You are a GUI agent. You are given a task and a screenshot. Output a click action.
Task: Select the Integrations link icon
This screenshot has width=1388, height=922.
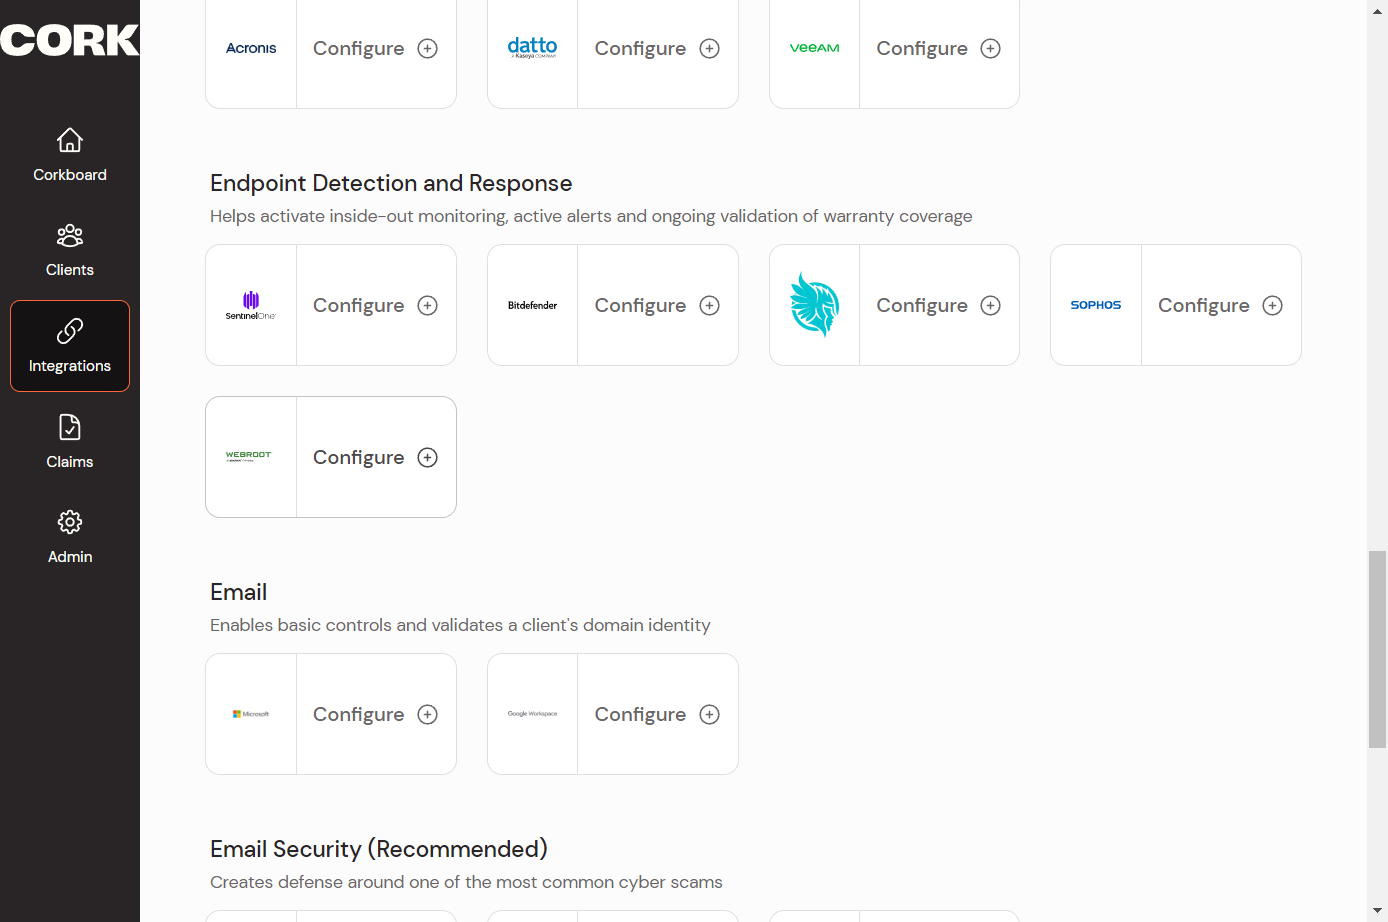(70, 331)
